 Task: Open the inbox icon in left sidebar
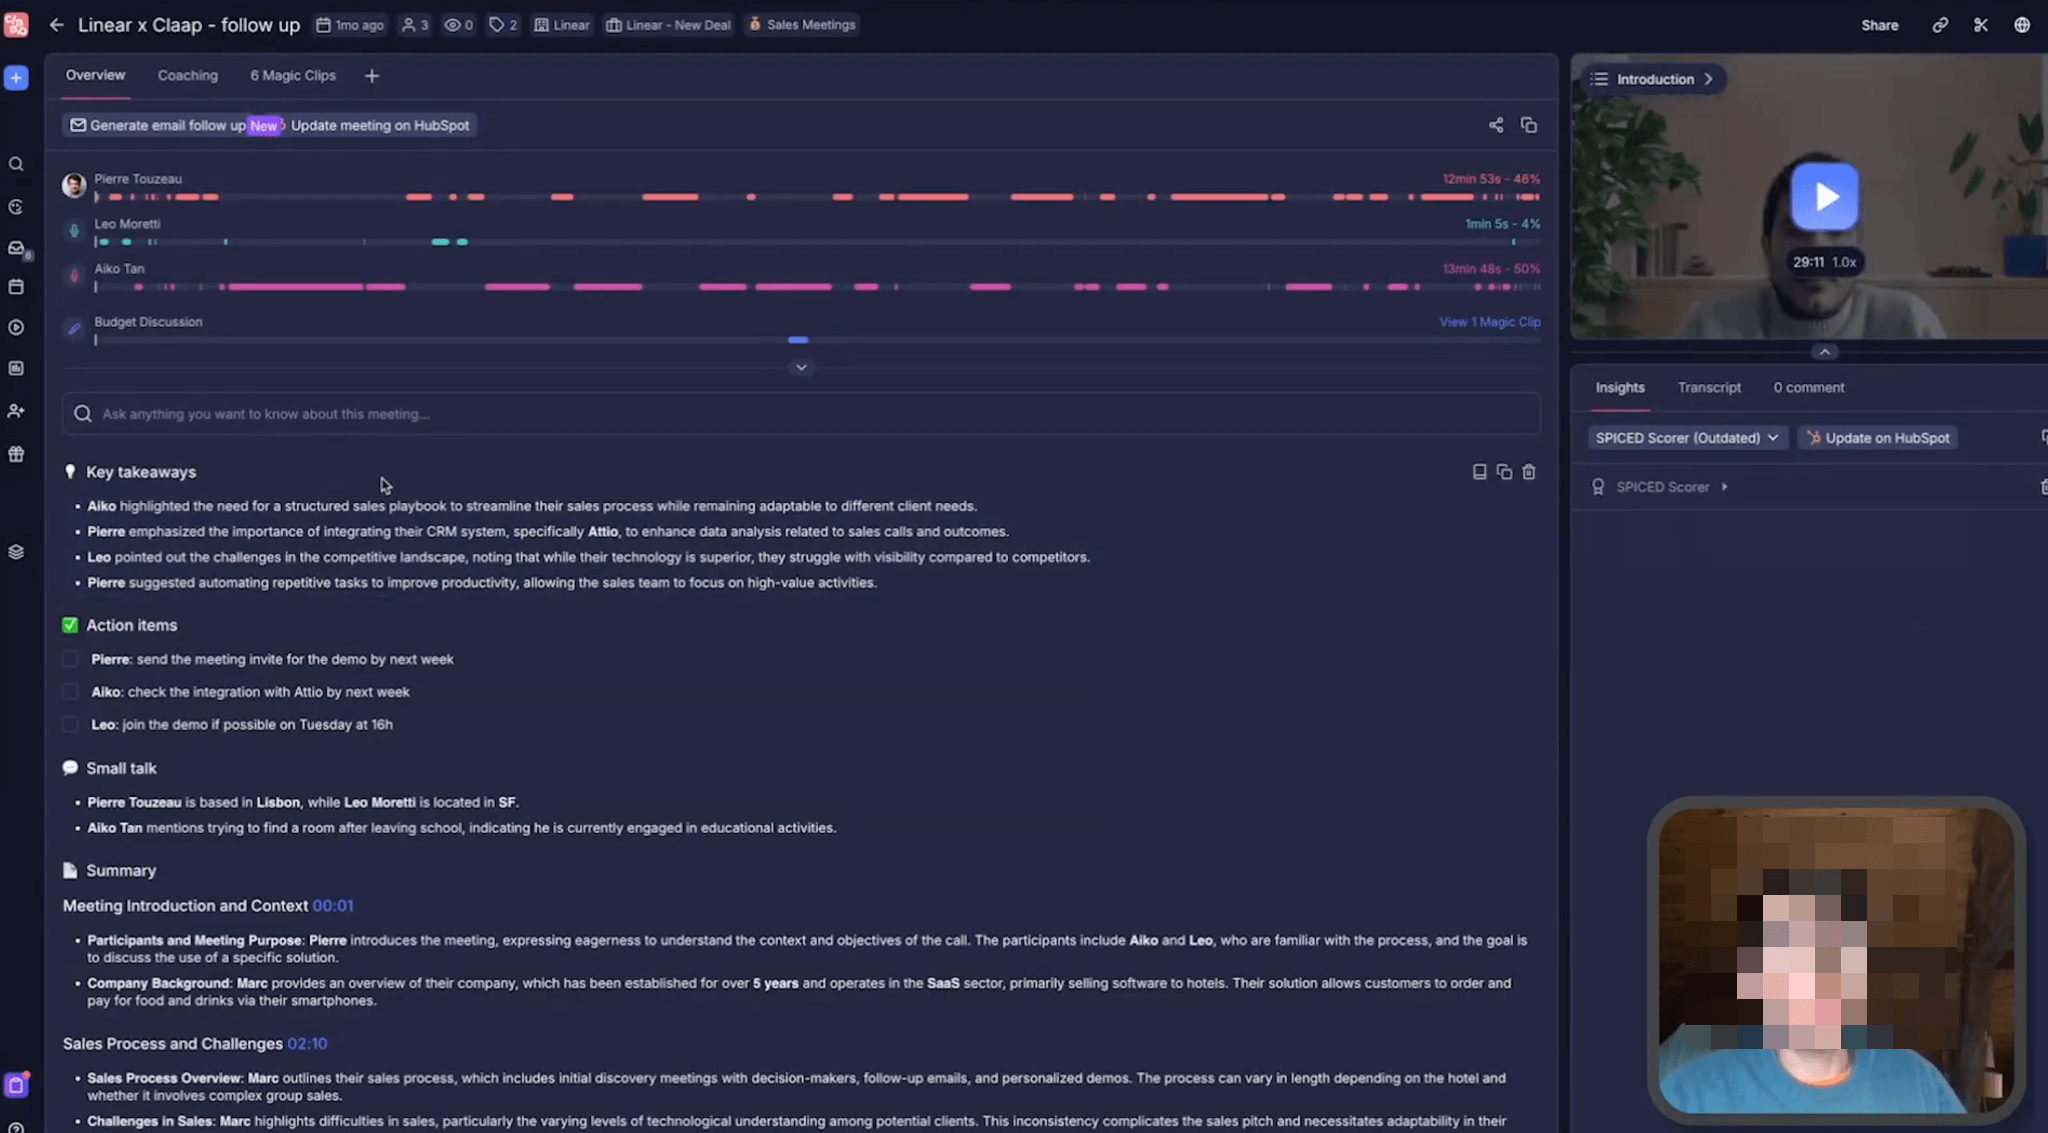click(x=16, y=248)
